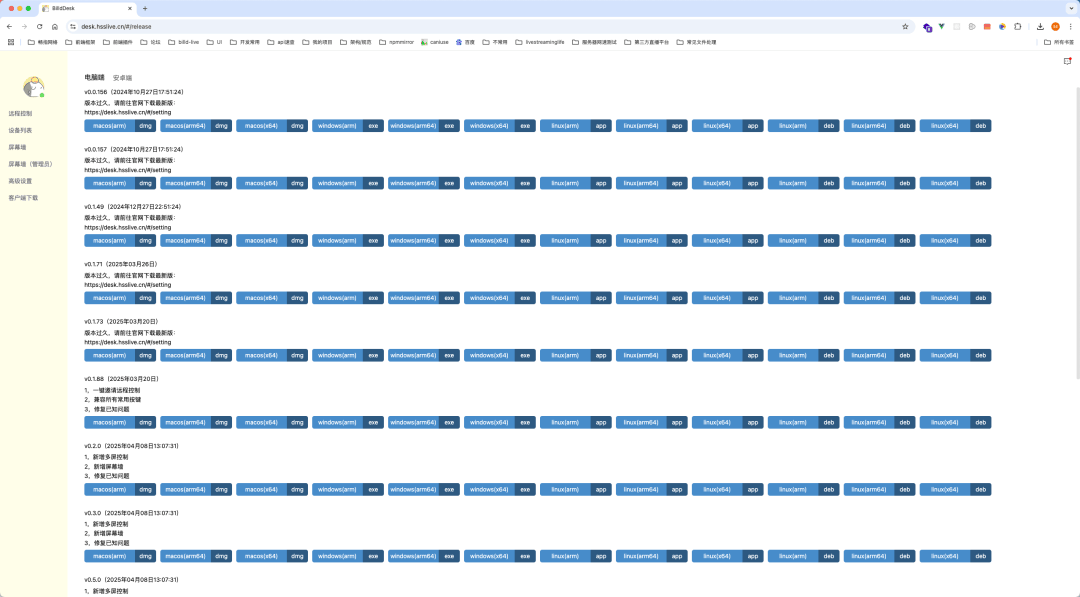Click the Vue devtools extension icon
The image size is (1080, 597).
pos(942,27)
